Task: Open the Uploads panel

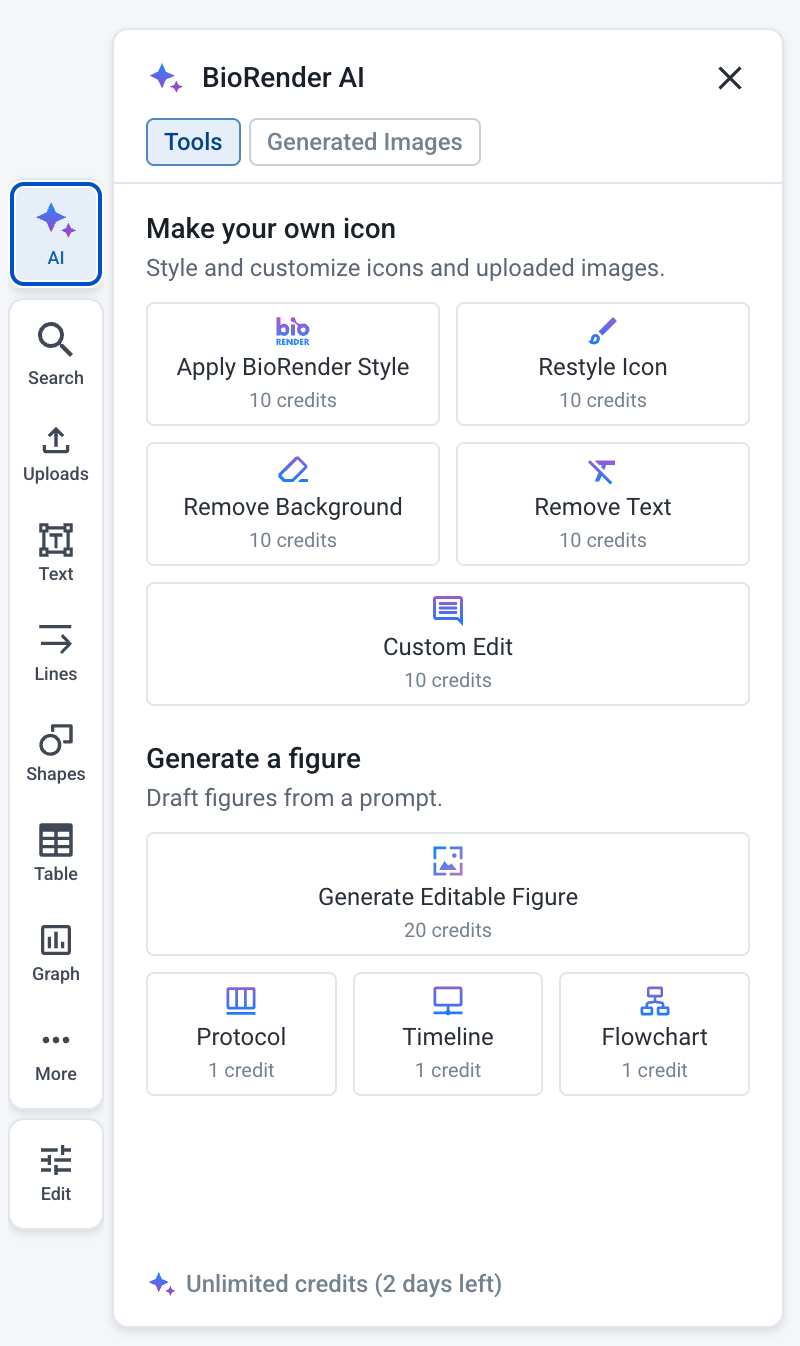Action: click(56, 454)
